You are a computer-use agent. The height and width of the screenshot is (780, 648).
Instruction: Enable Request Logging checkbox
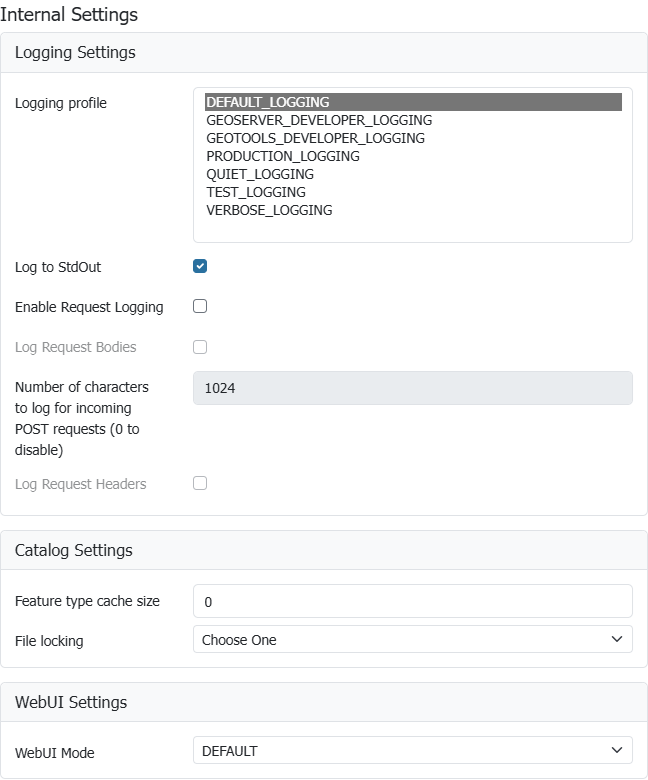pyautogui.click(x=200, y=306)
